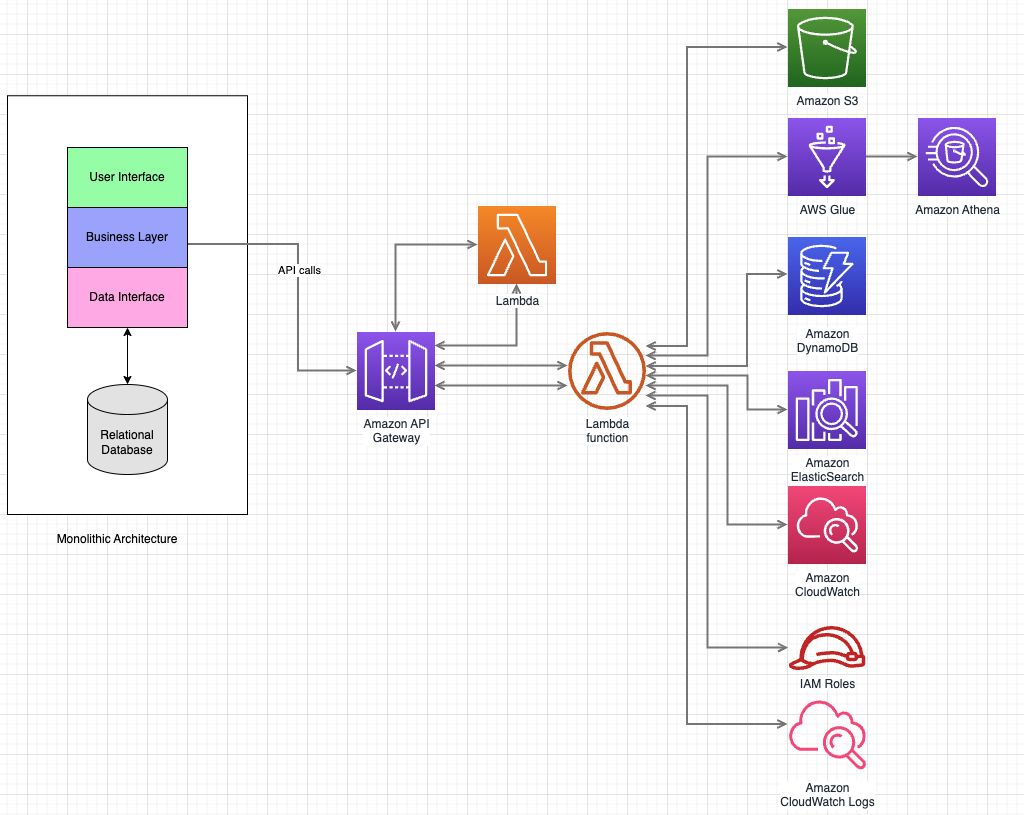Select the pink Data Interface box
This screenshot has width=1024, height=815.
[x=127, y=297]
